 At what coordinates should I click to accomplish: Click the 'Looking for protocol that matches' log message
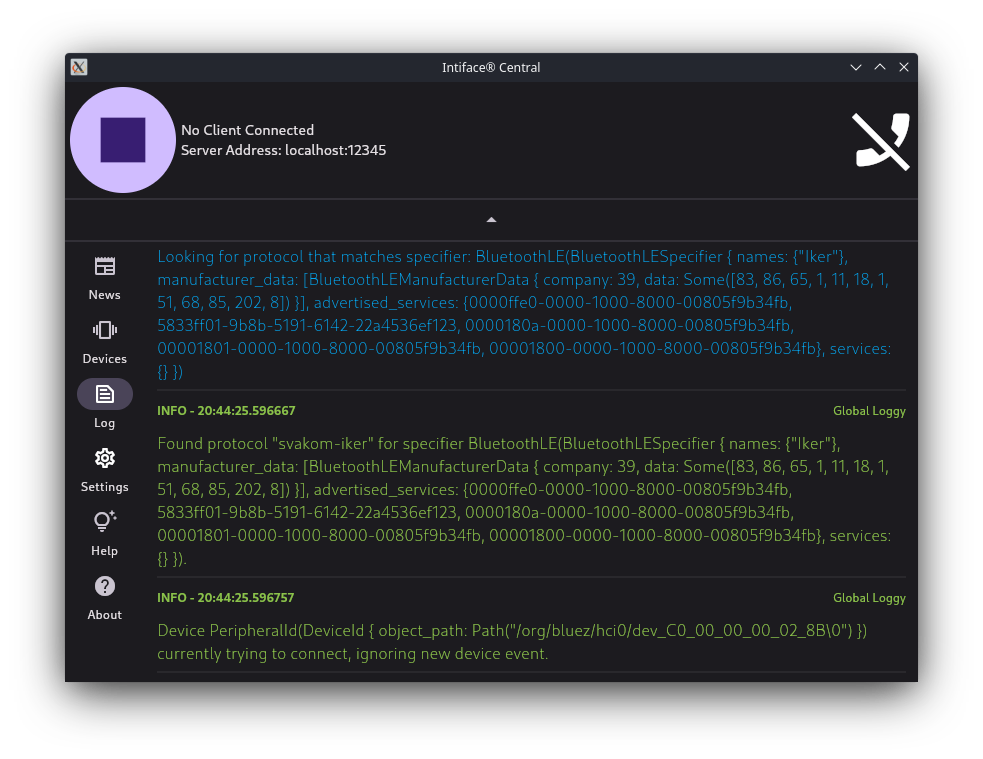(x=524, y=314)
